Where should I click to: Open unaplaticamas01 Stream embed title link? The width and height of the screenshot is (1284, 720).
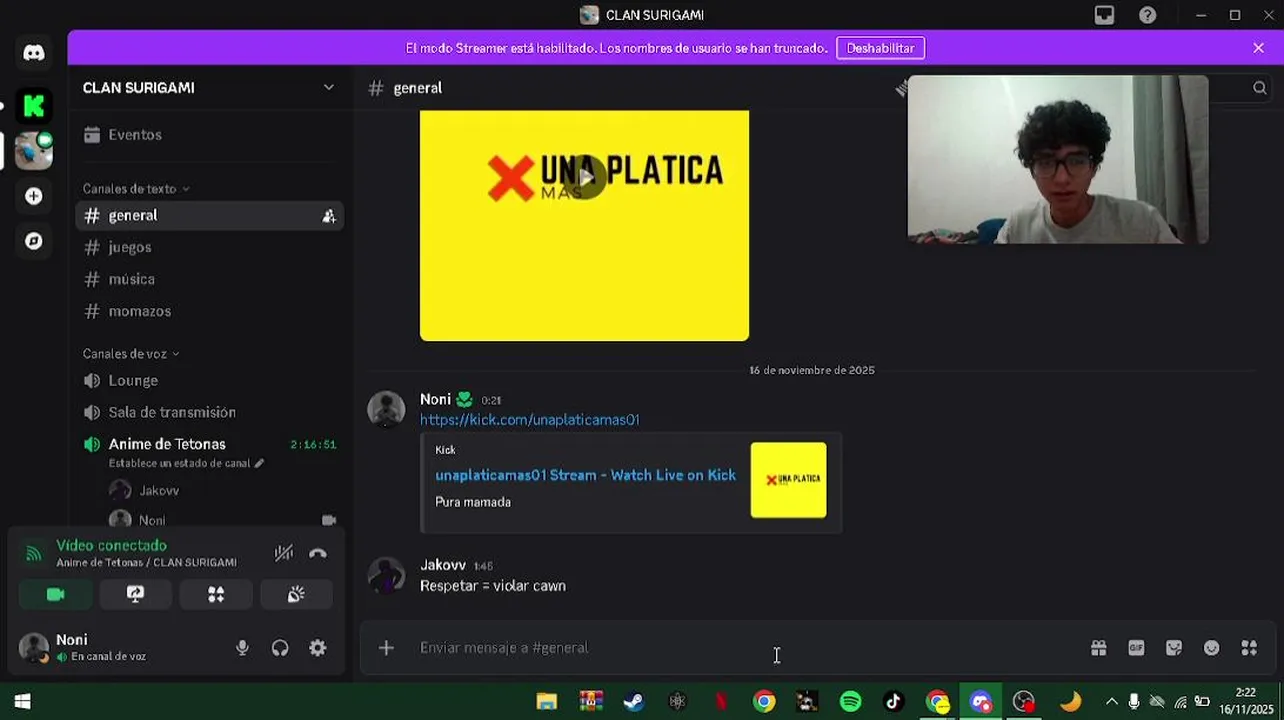(585, 475)
